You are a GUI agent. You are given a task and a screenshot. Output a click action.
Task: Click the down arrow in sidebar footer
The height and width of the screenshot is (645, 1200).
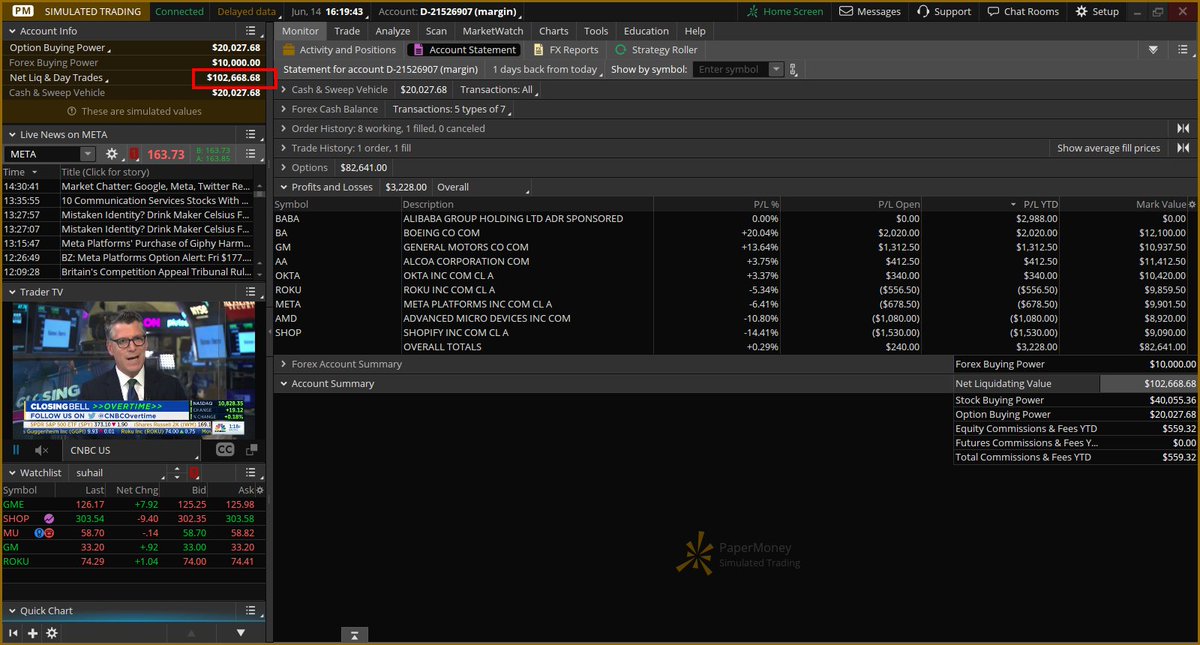pyautogui.click(x=241, y=633)
